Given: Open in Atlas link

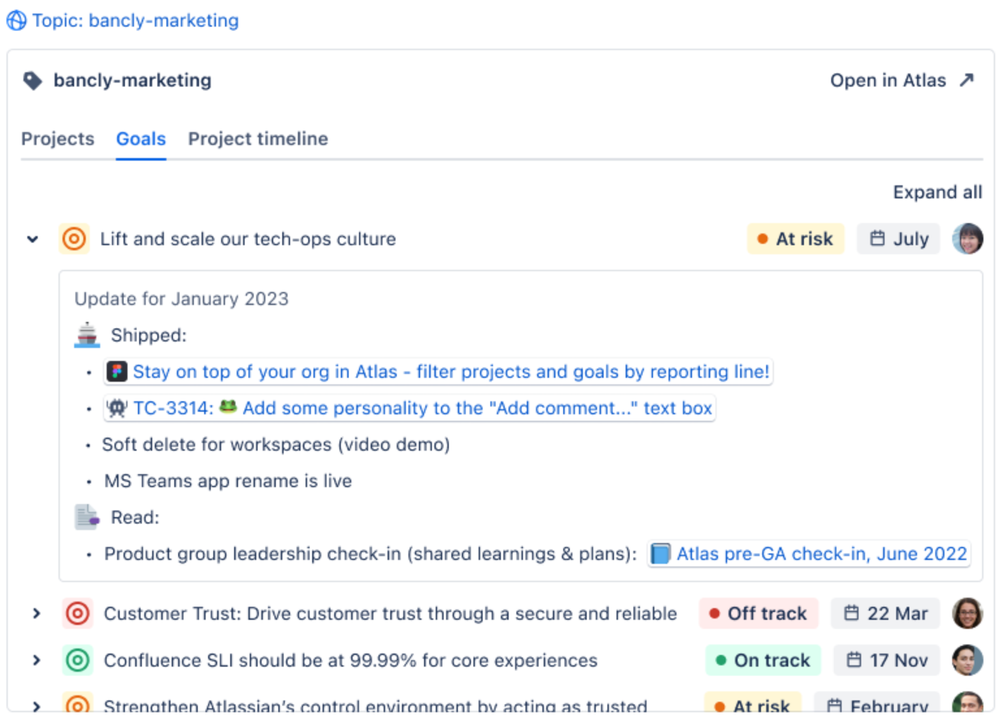Looking at the screenshot, I should pos(888,80).
